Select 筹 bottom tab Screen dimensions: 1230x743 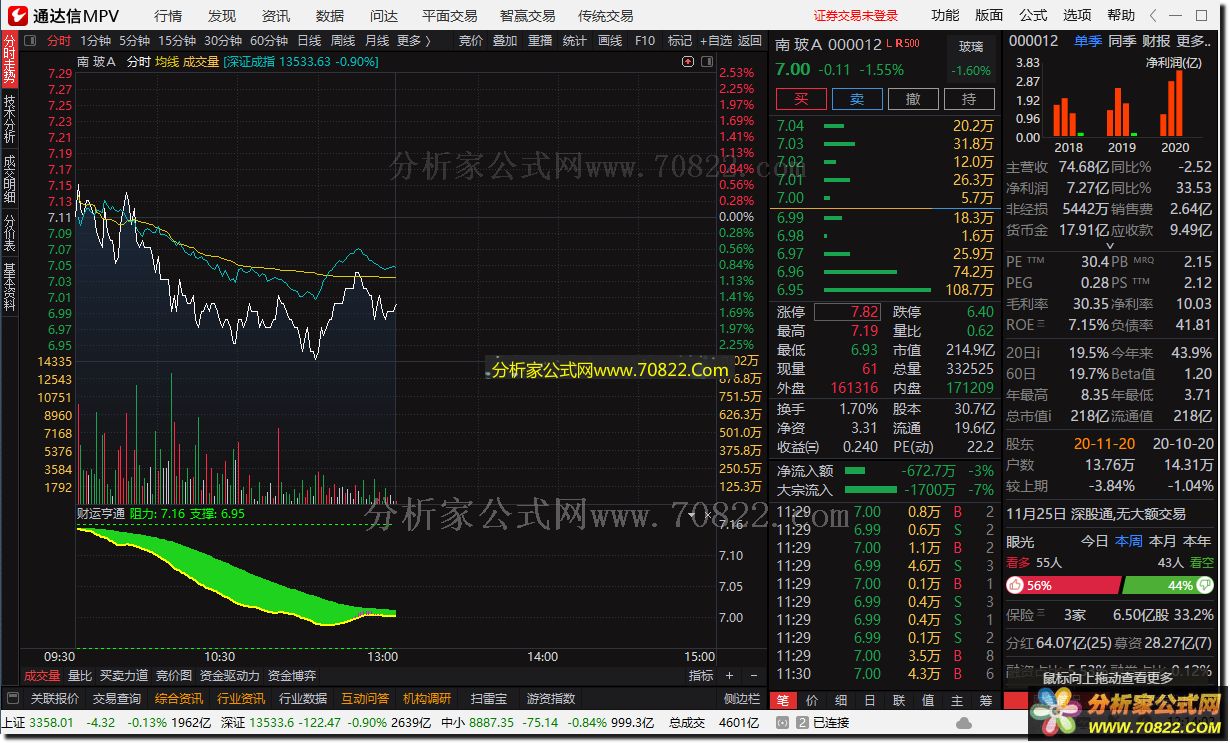[986, 701]
